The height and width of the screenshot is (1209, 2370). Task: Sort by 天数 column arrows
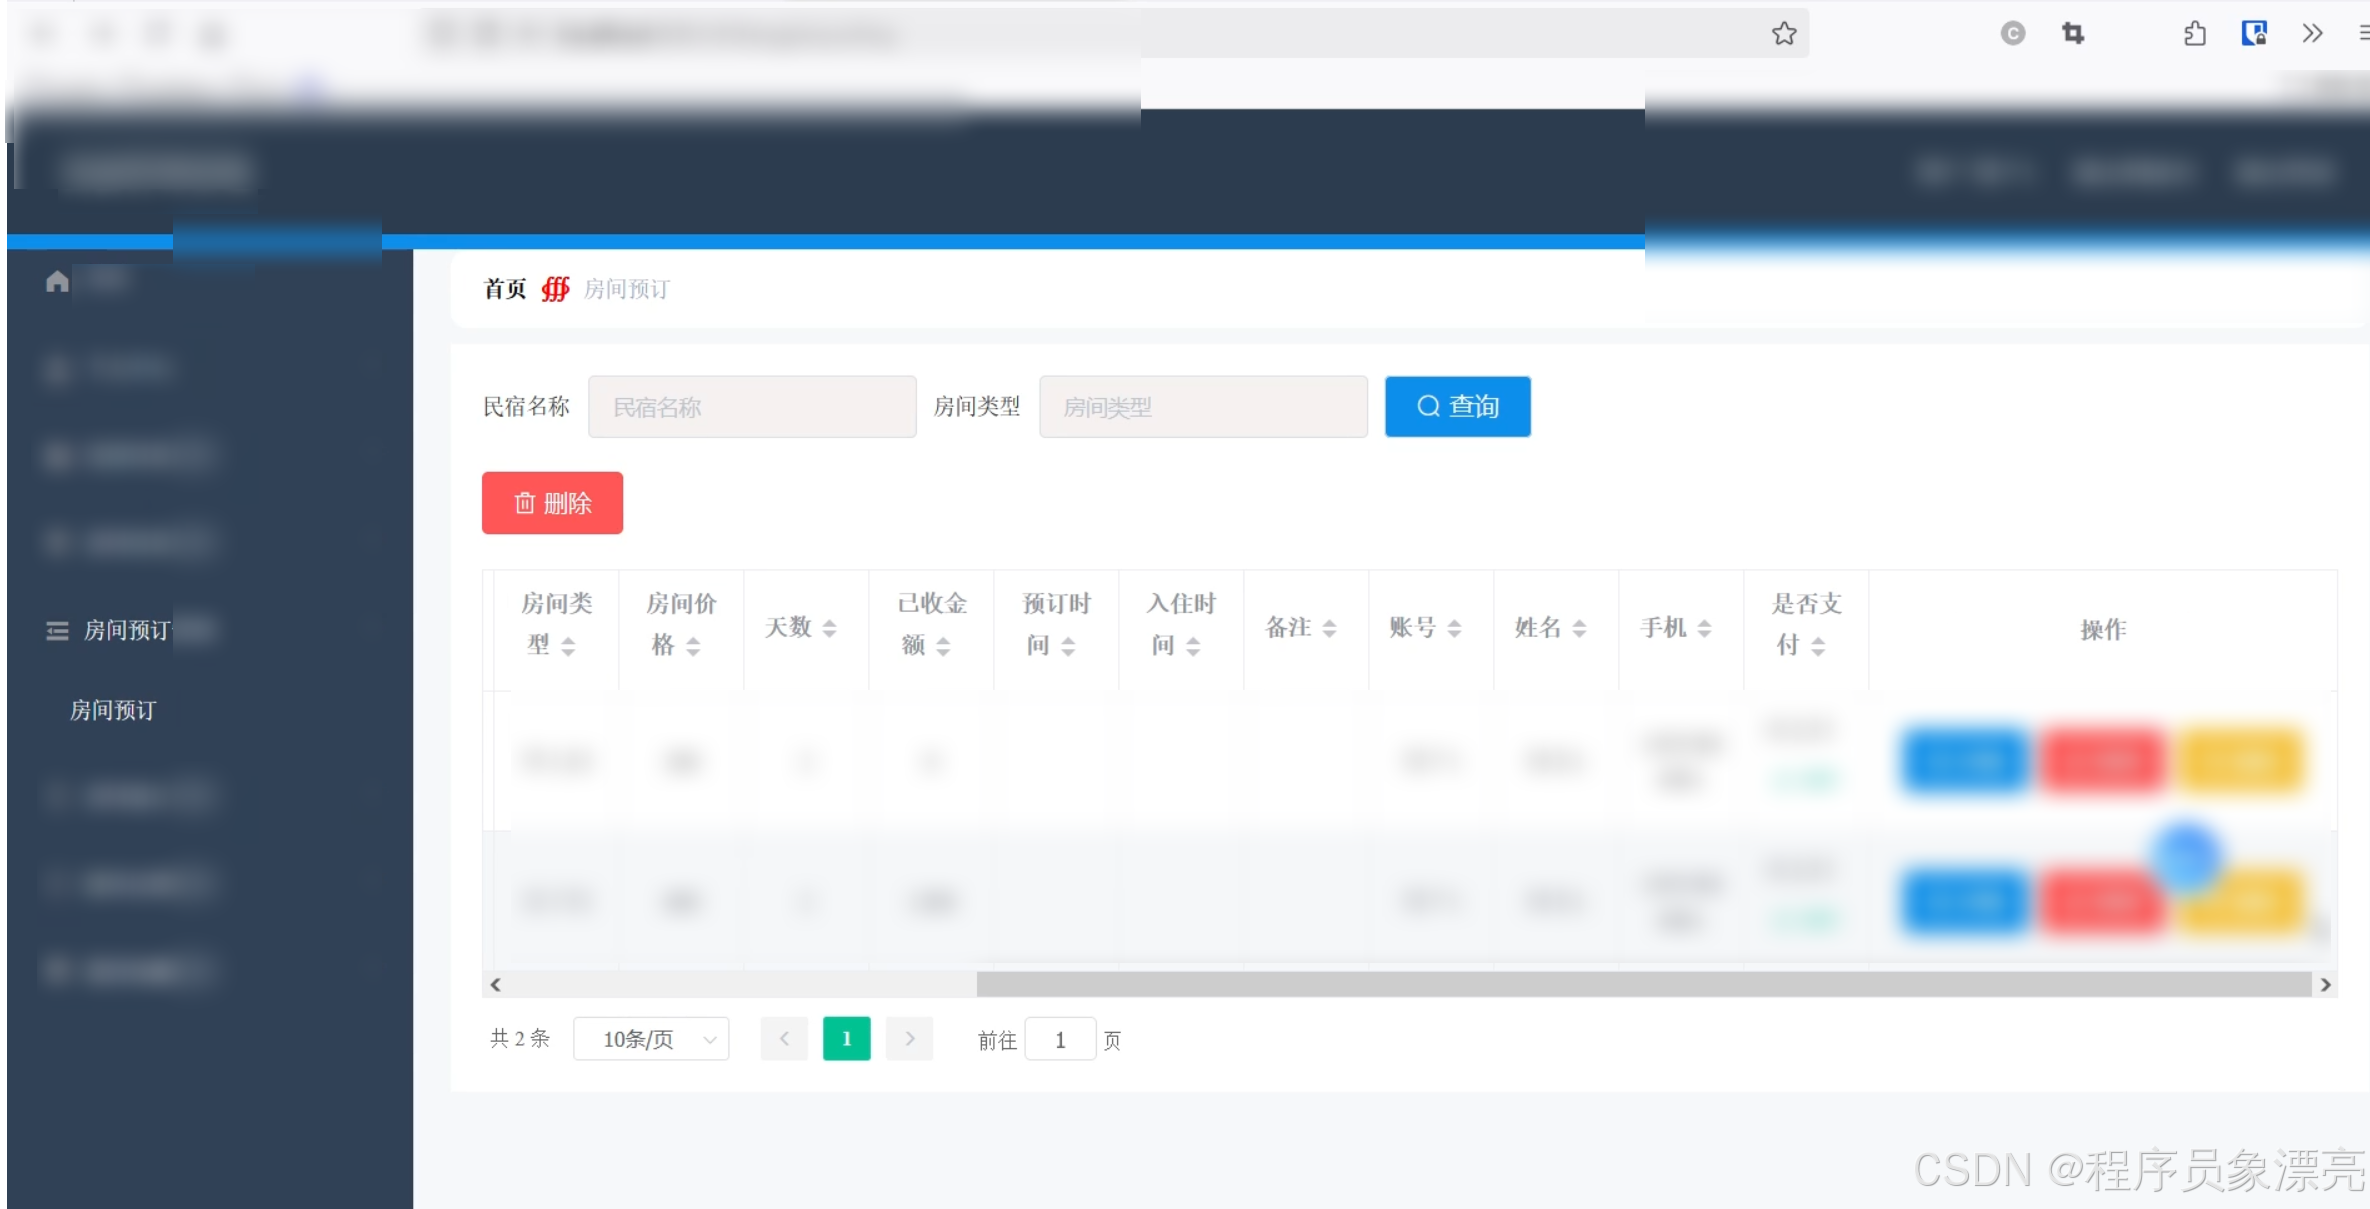click(x=829, y=628)
